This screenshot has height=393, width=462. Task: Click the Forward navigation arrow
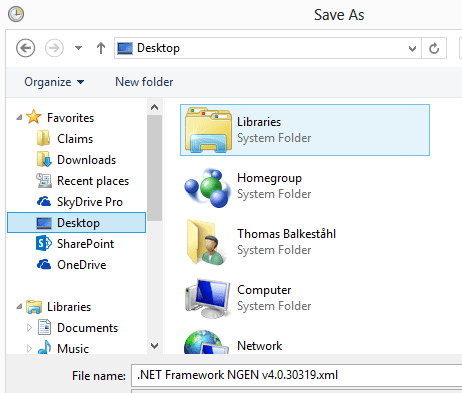point(54,48)
